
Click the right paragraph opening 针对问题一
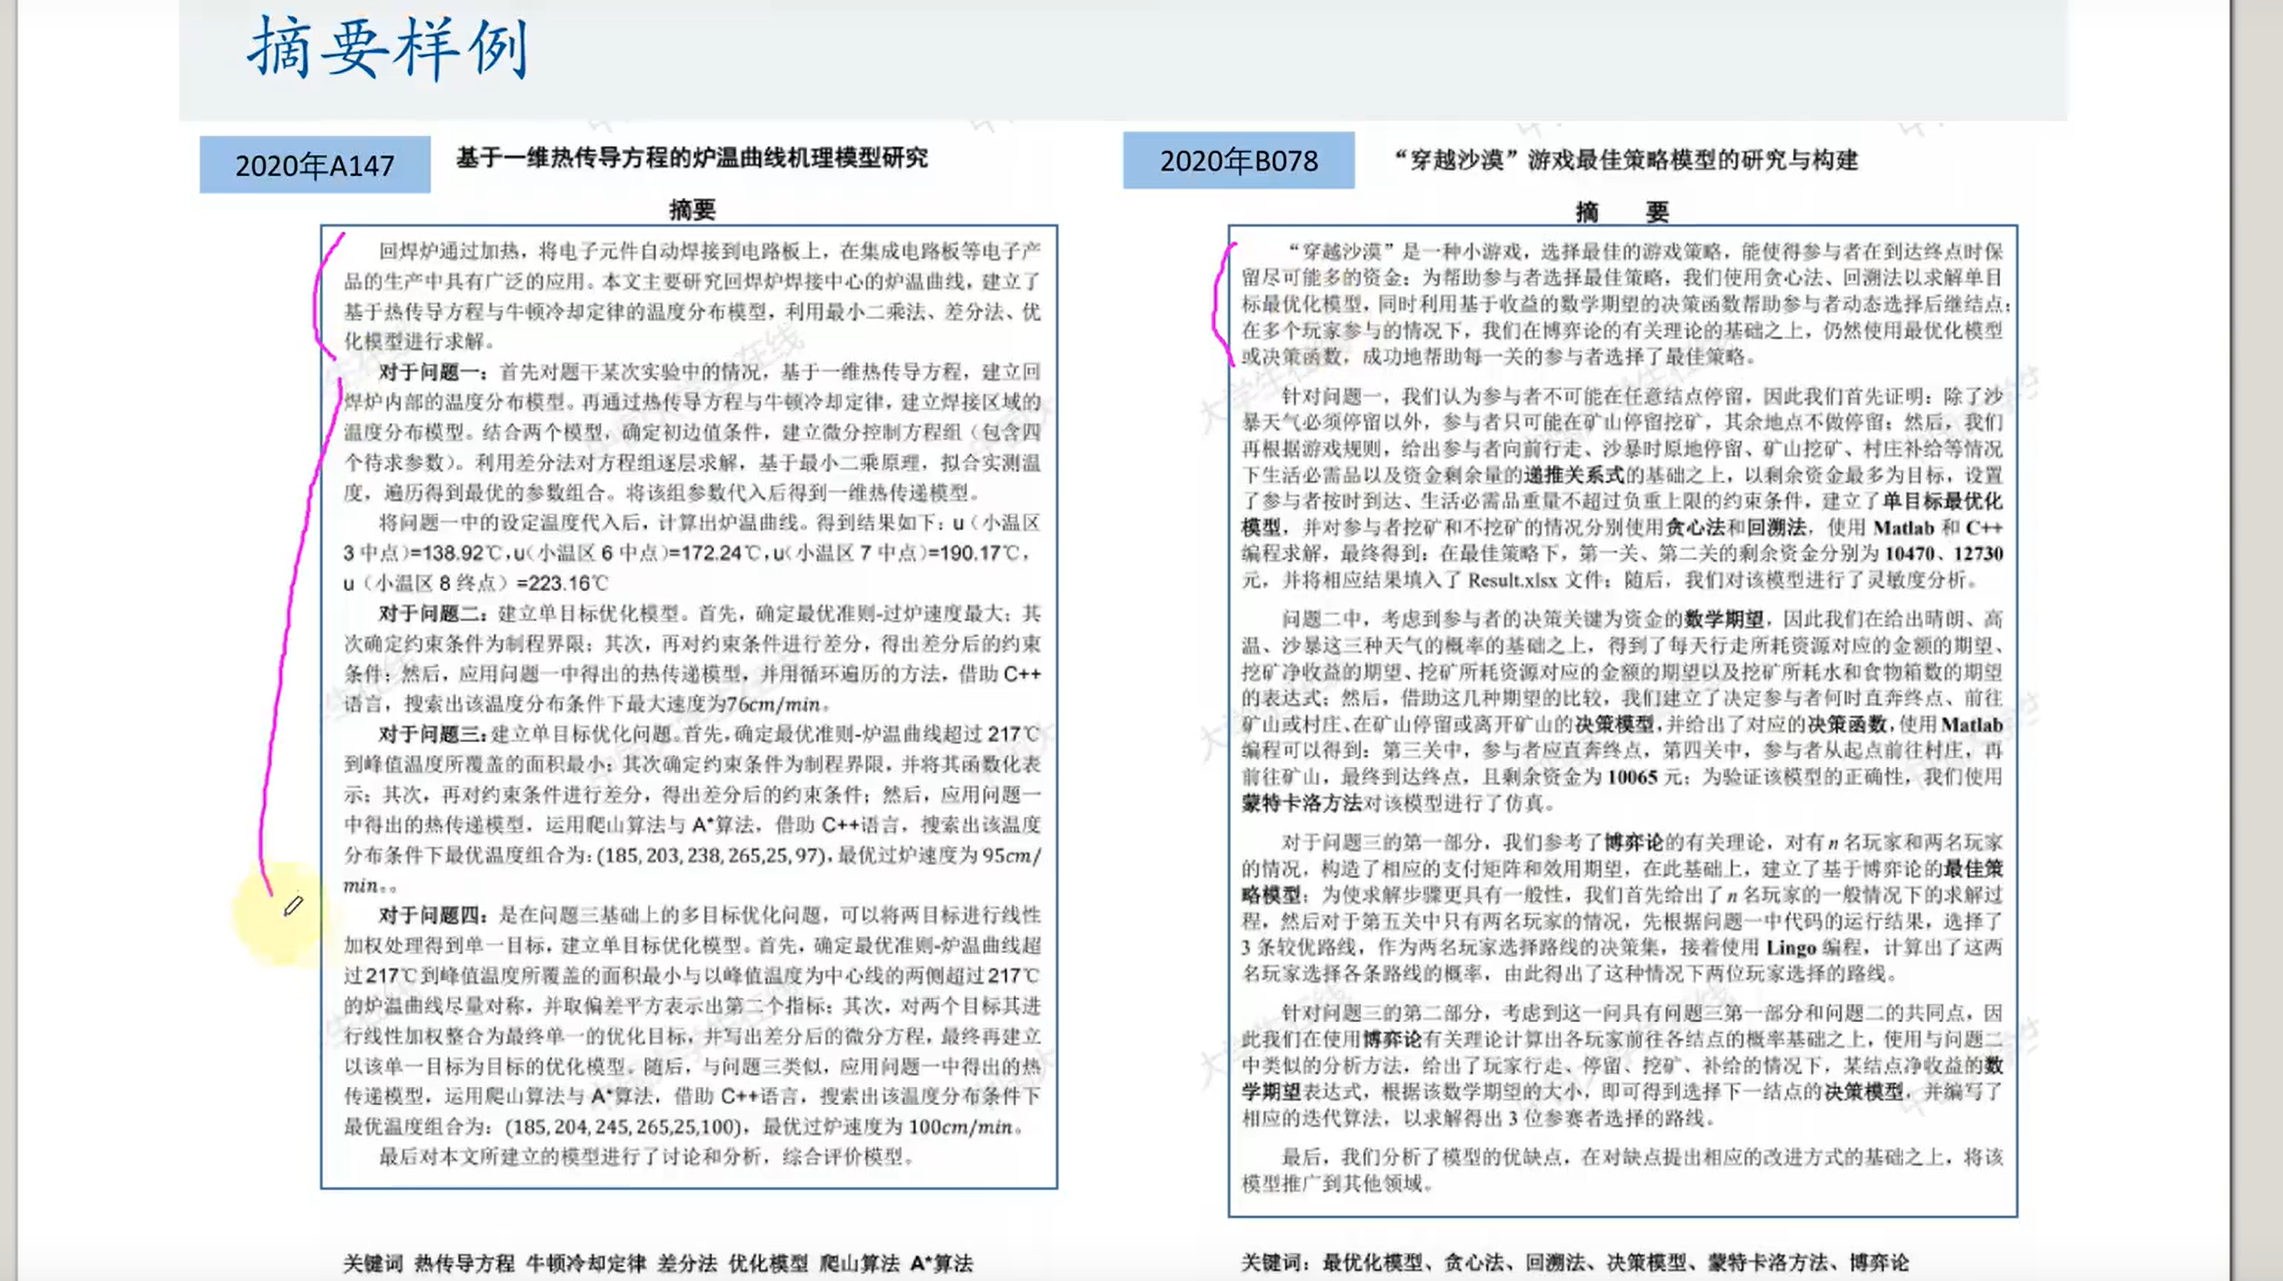pos(1332,396)
